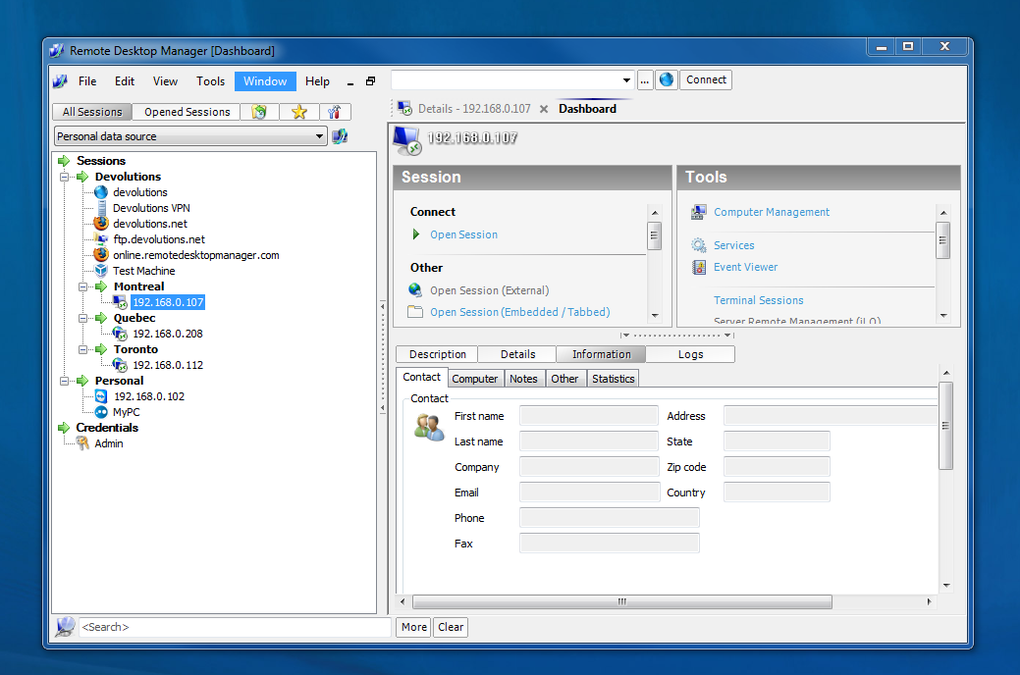Select the Favorites star icon
Image resolution: width=1020 pixels, height=675 pixels.
tap(299, 111)
